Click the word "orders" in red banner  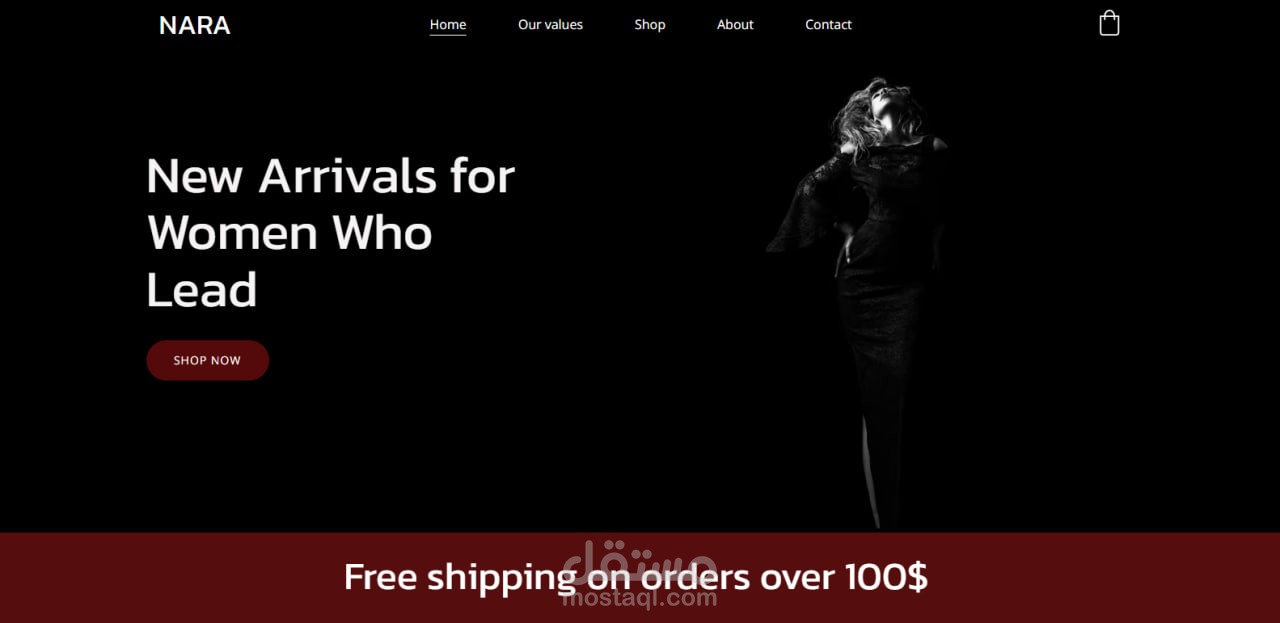(695, 578)
